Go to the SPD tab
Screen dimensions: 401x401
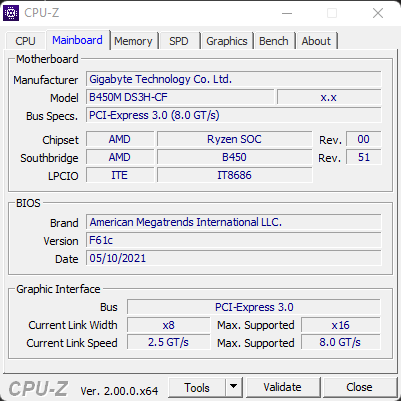[x=179, y=41]
